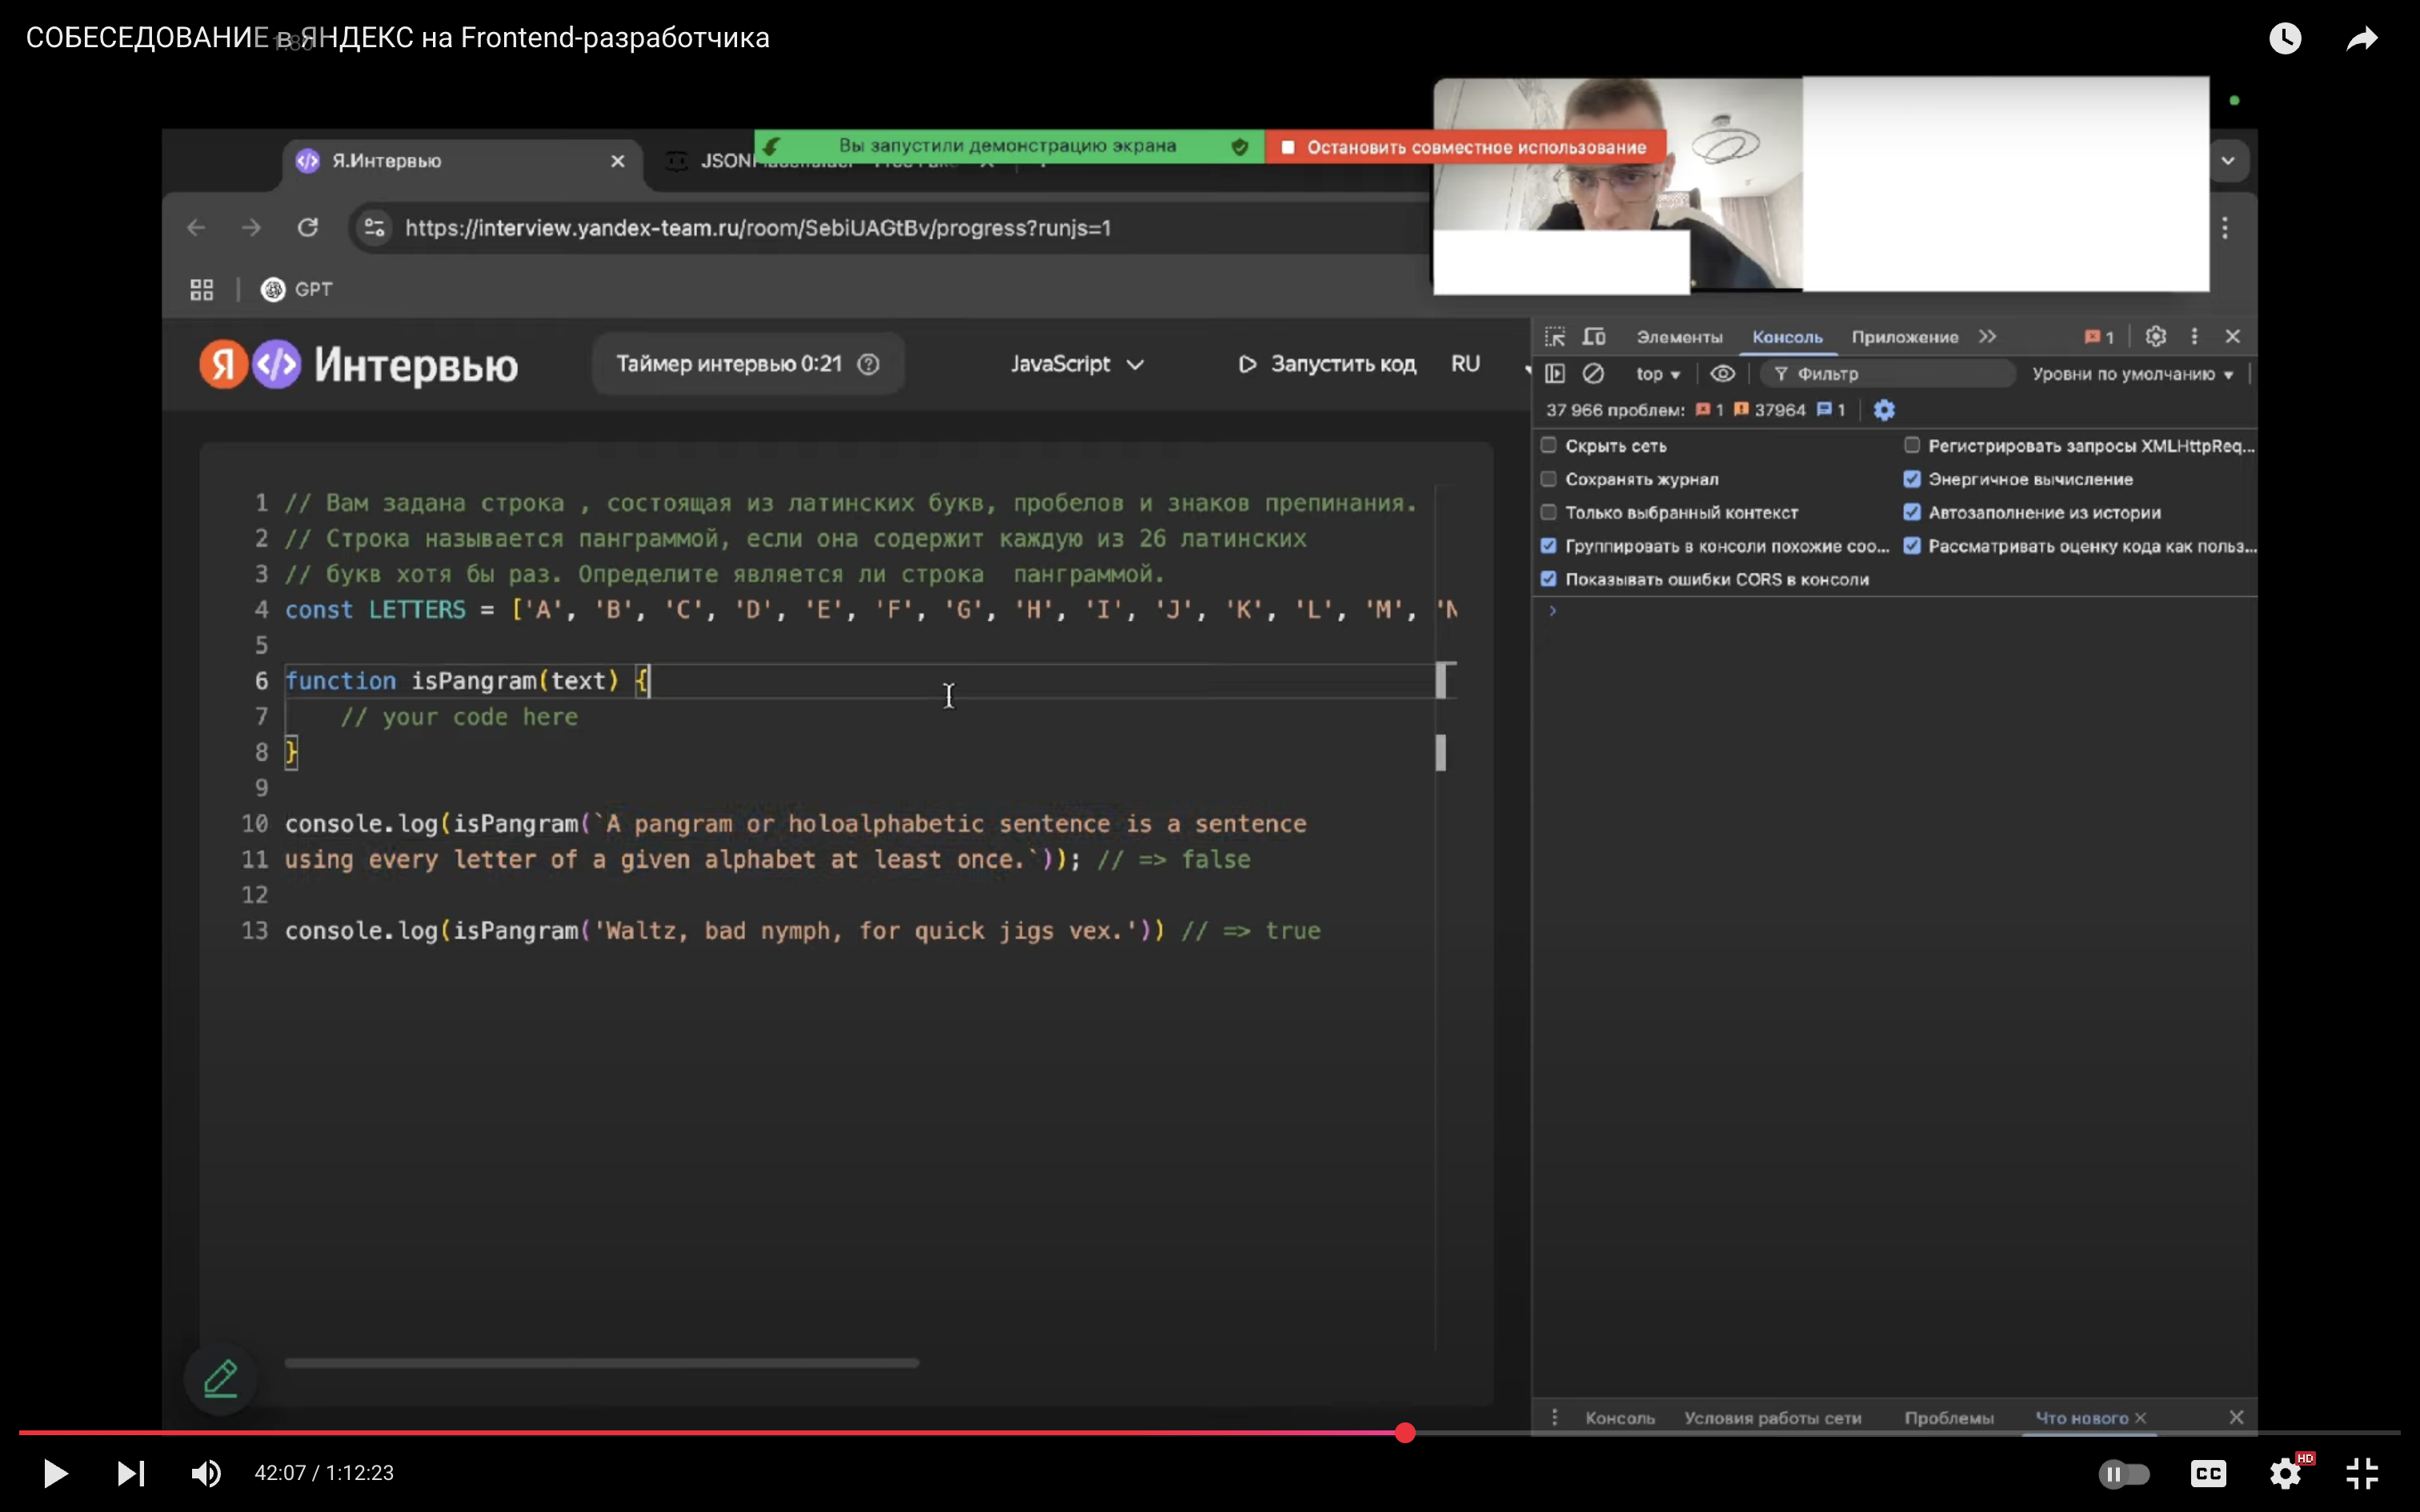2420x1512 pixels.
Task: Check Сохранять журнал checkbox
Action: pos(1549,479)
